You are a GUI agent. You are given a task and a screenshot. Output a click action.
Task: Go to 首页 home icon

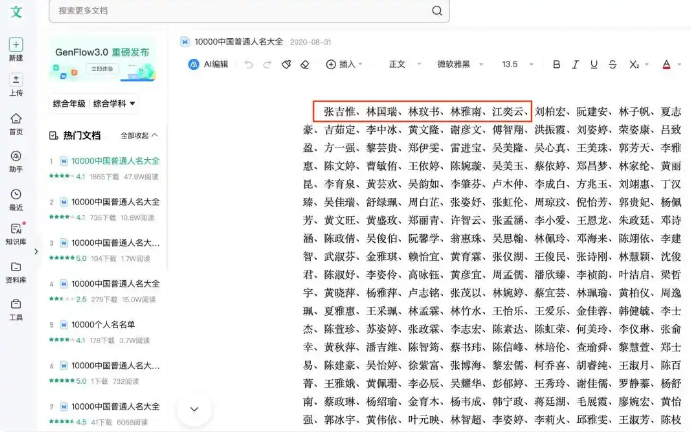point(16,119)
